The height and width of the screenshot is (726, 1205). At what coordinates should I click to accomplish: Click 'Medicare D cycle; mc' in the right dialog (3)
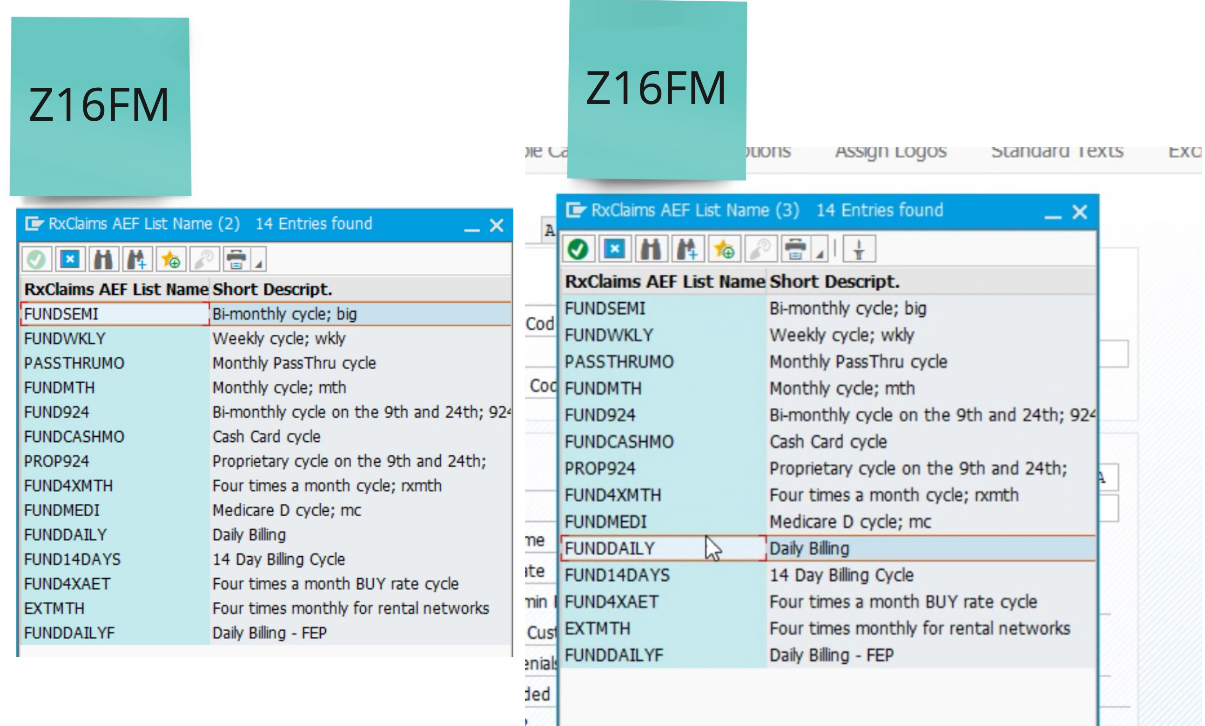(x=850, y=521)
